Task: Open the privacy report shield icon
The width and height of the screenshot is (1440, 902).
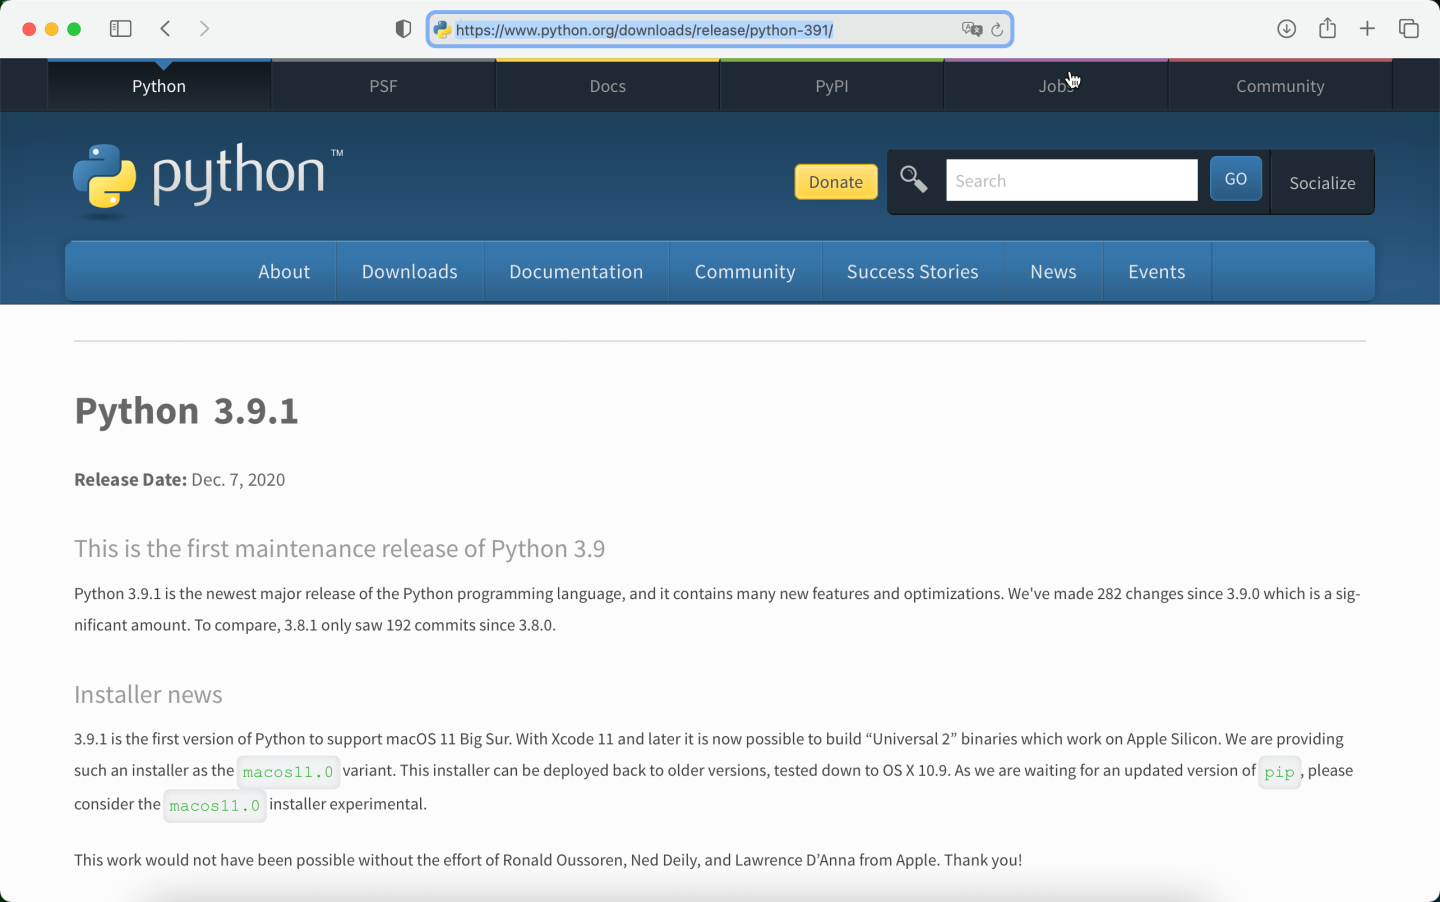Action: click(403, 29)
